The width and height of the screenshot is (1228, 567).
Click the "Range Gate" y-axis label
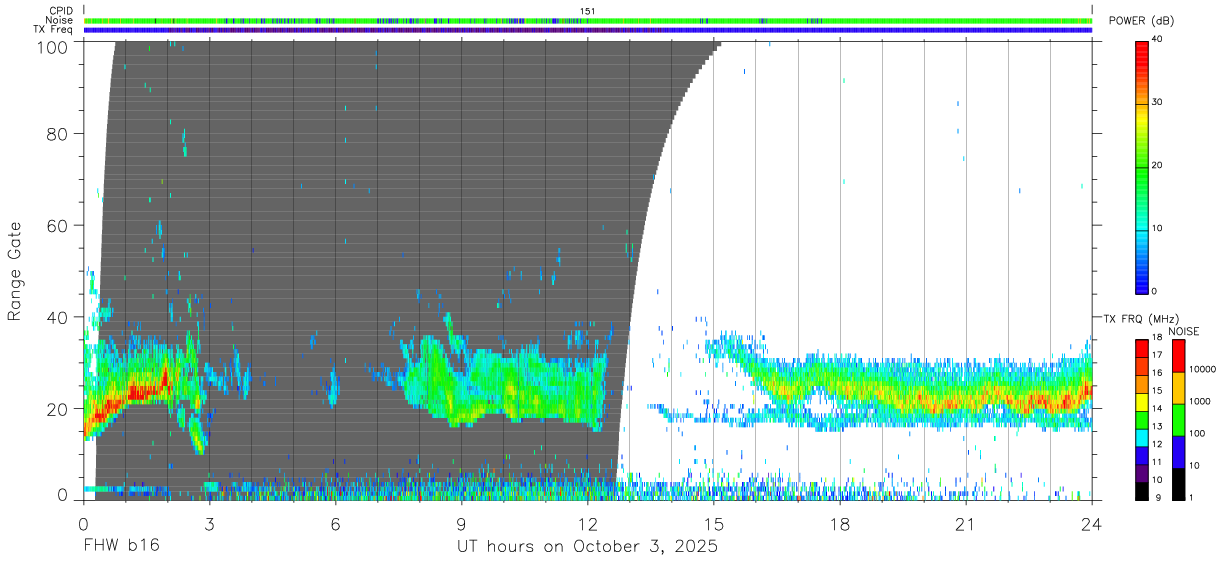[x=15, y=271]
